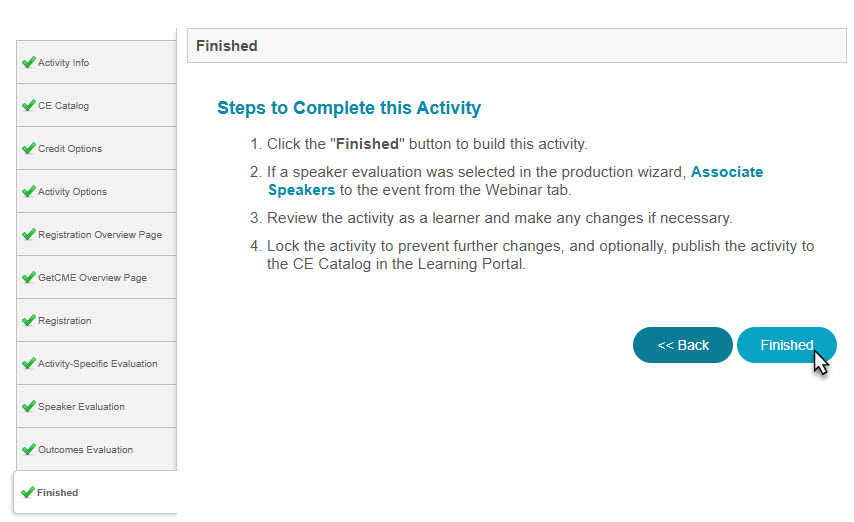854x522 pixels.
Task: Go to the CE Catalog step
Action: (96, 105)
